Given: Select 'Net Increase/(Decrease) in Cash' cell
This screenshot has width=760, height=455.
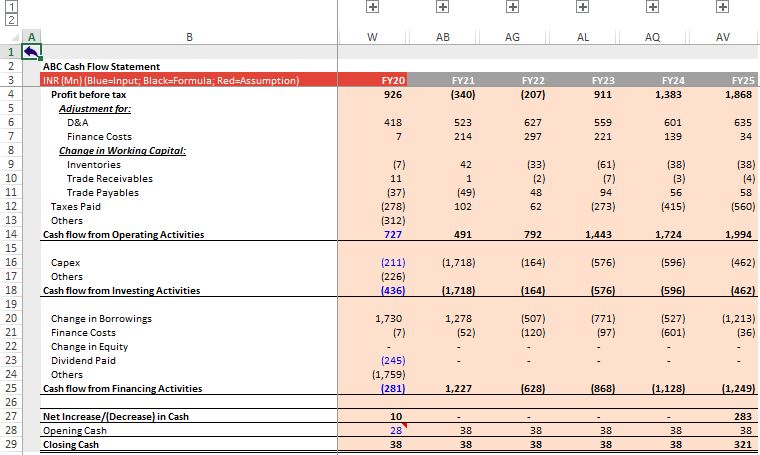Looking at the screenshot, I should coord(189,416).
